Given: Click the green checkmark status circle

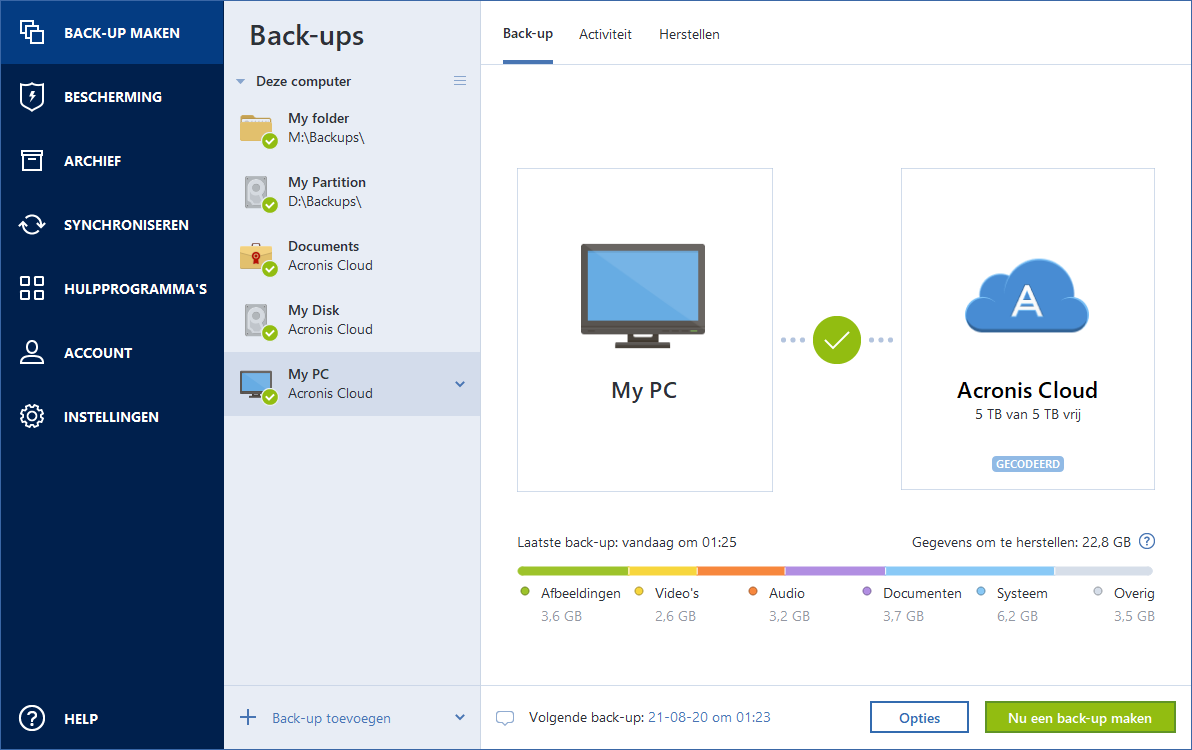Looking at the screenshot, I should click(x=836, y=340).
